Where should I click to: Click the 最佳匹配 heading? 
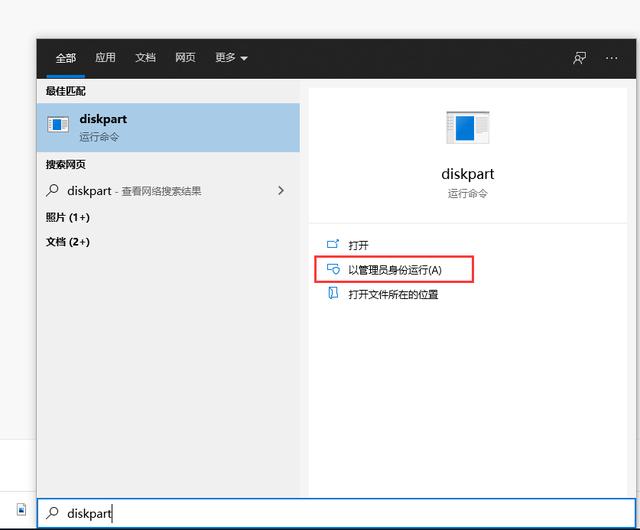[65, 91]
